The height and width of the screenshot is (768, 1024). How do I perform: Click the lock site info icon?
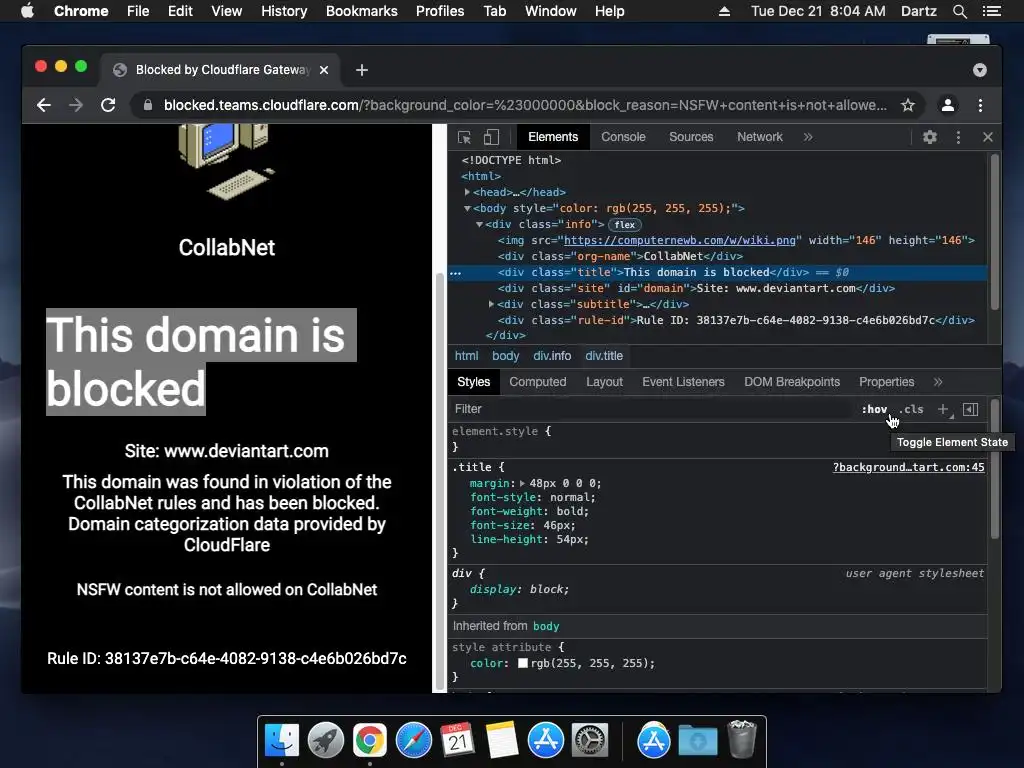[148, 105]
